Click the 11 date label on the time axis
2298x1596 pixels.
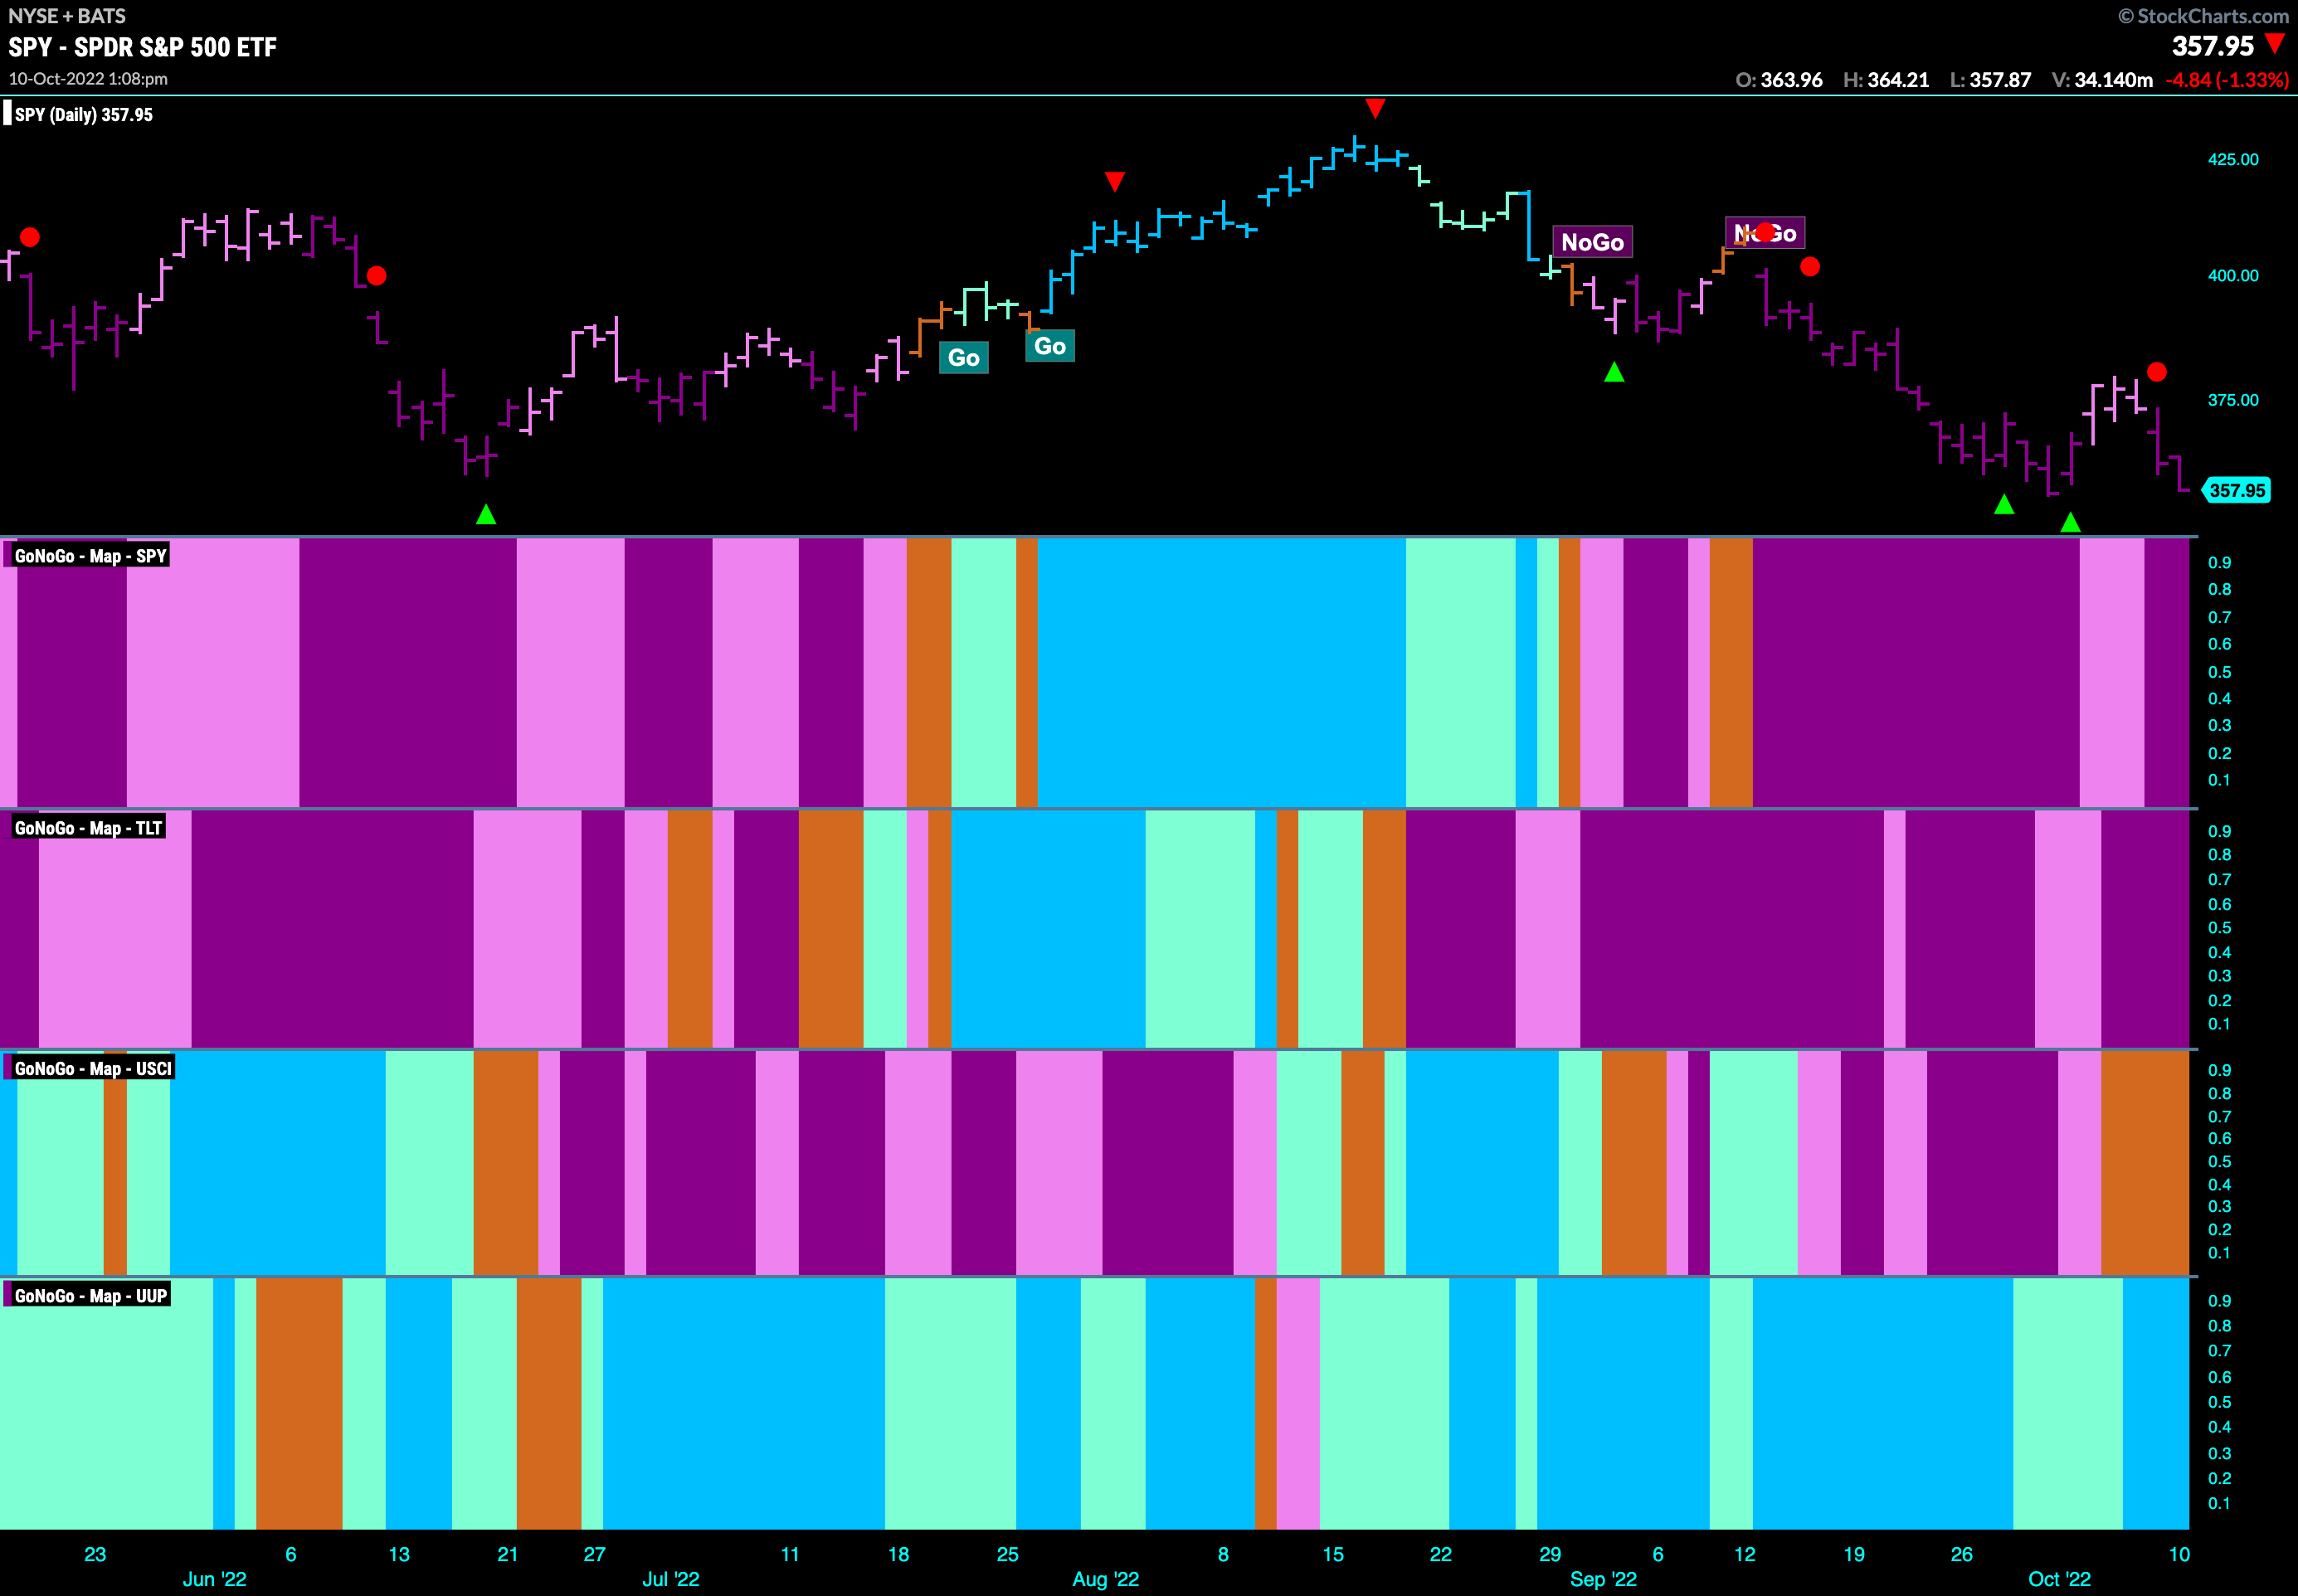790,1554
